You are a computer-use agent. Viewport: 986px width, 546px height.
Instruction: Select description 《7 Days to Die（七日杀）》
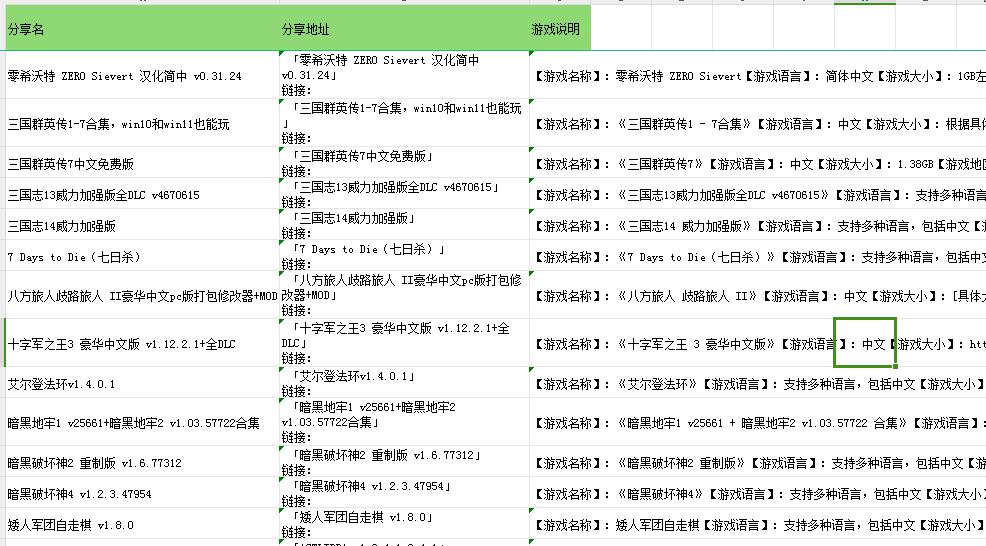pyautogui.click(x=758, y=255)
